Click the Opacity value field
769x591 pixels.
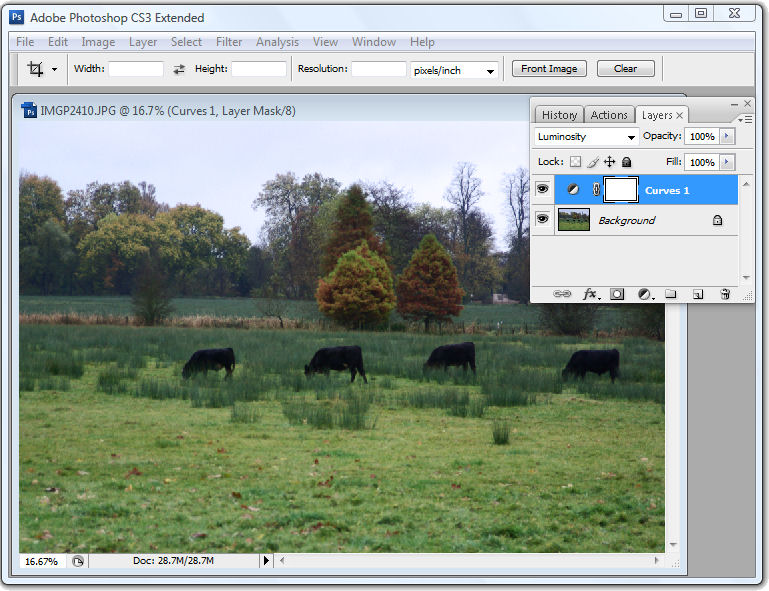tap(702, 136)
